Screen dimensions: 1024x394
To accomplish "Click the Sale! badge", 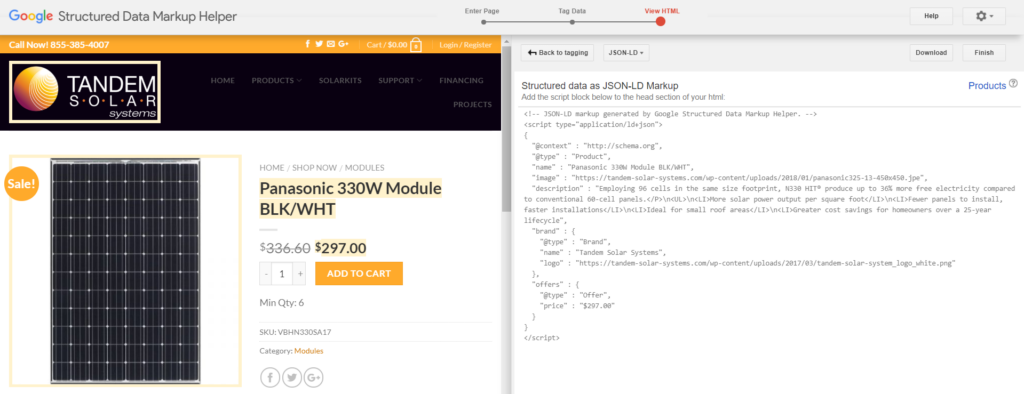I will point(22,184).
